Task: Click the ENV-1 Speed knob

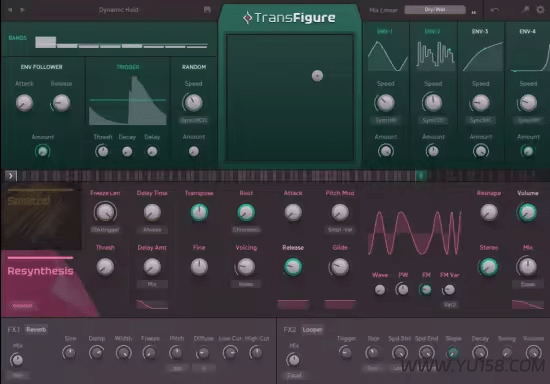Action: [385, 103]
